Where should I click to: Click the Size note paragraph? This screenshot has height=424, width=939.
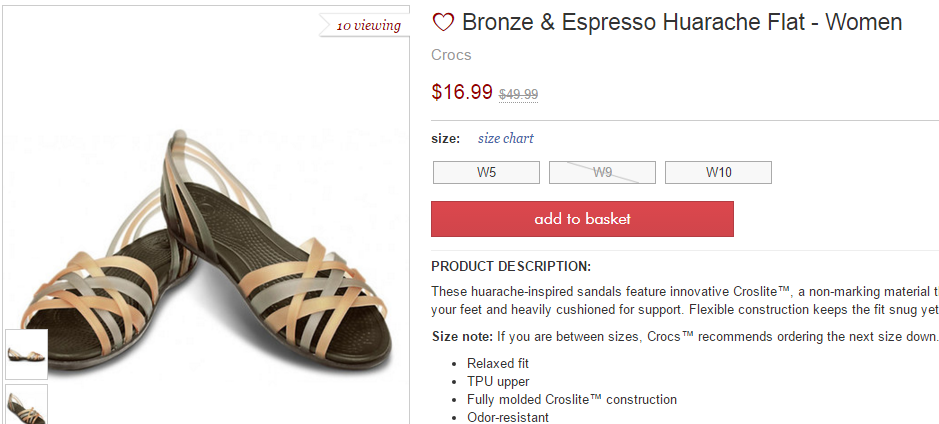(x=684, y=336)
